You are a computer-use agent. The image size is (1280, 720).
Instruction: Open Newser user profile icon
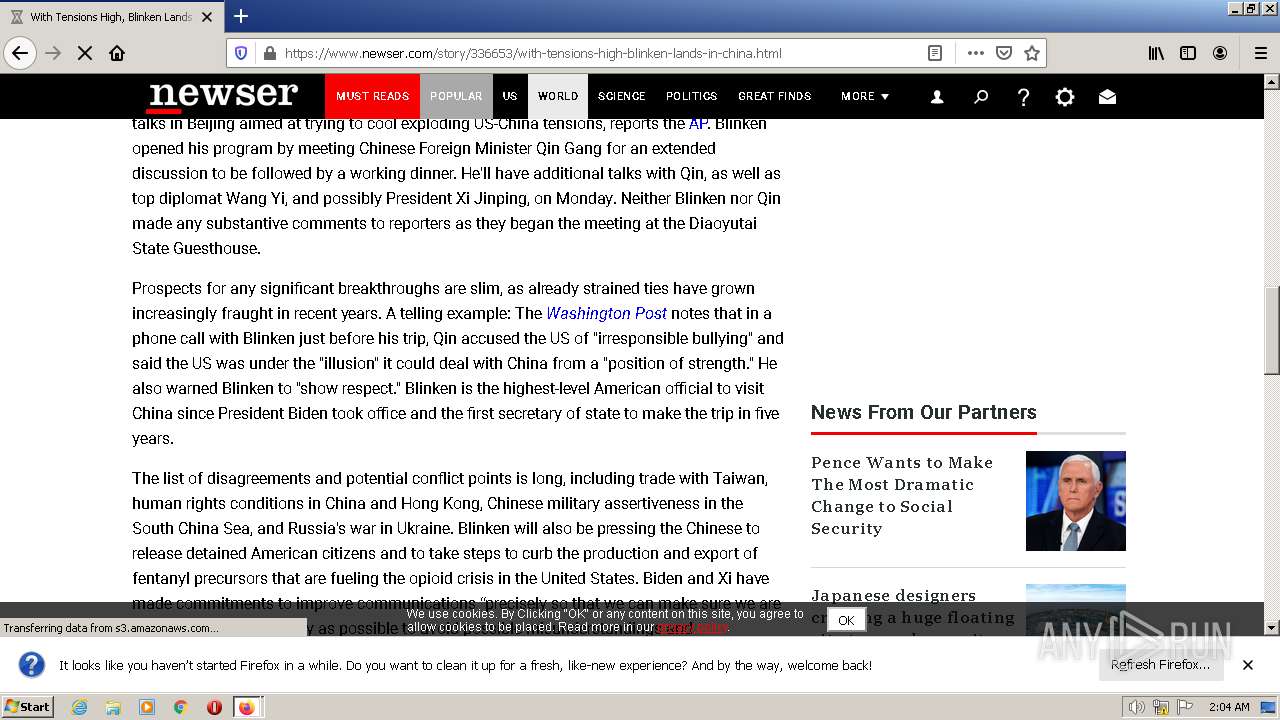(x=937, y=97)
